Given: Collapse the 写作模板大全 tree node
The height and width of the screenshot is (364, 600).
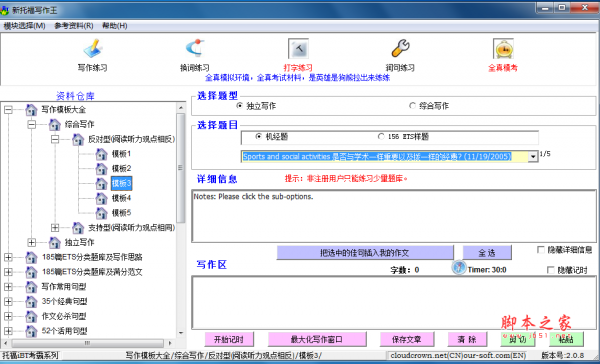Looking at the screenshot, I should coord(8,110).
